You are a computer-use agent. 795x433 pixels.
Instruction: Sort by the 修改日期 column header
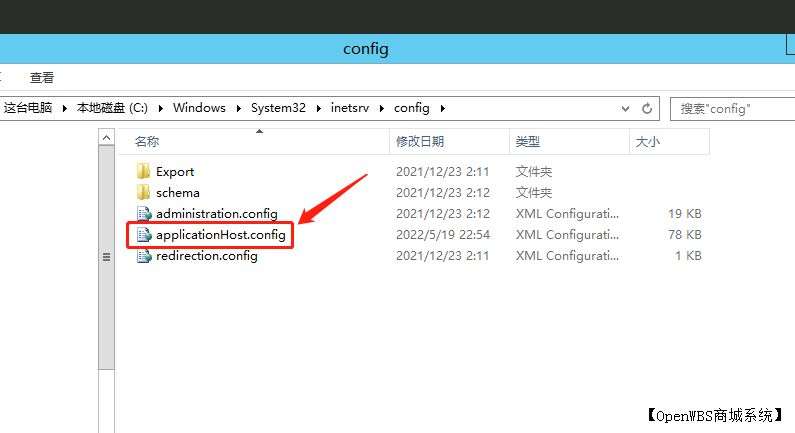pos(420,142)
